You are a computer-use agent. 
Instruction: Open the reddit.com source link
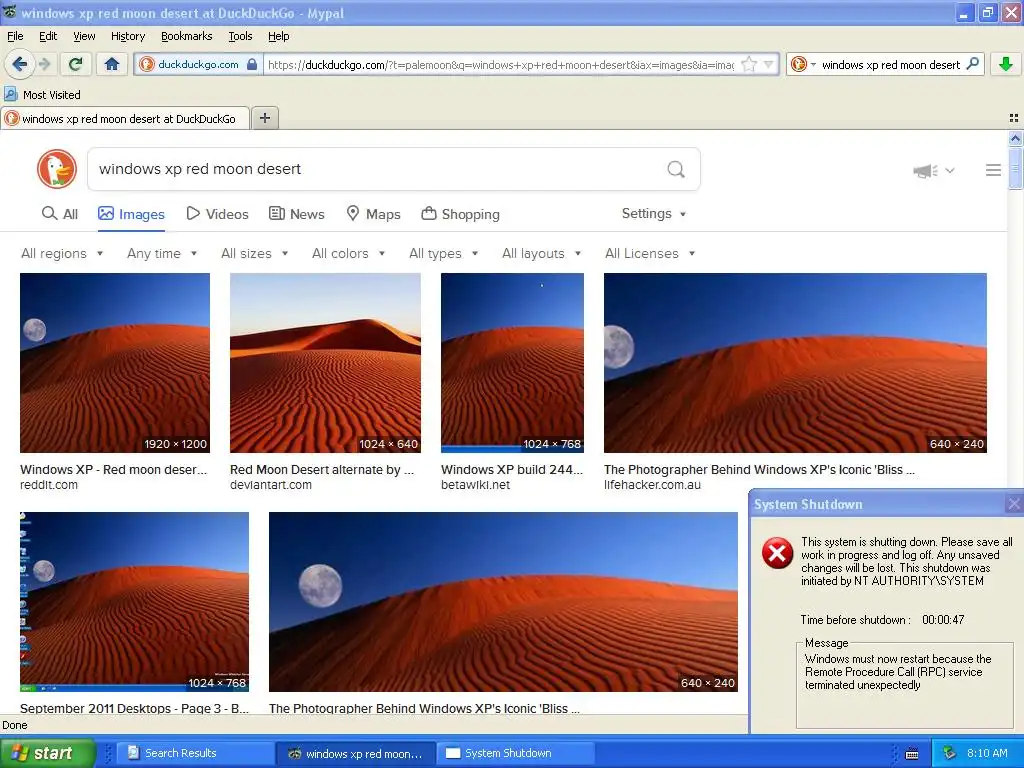(x=49, y=485)
